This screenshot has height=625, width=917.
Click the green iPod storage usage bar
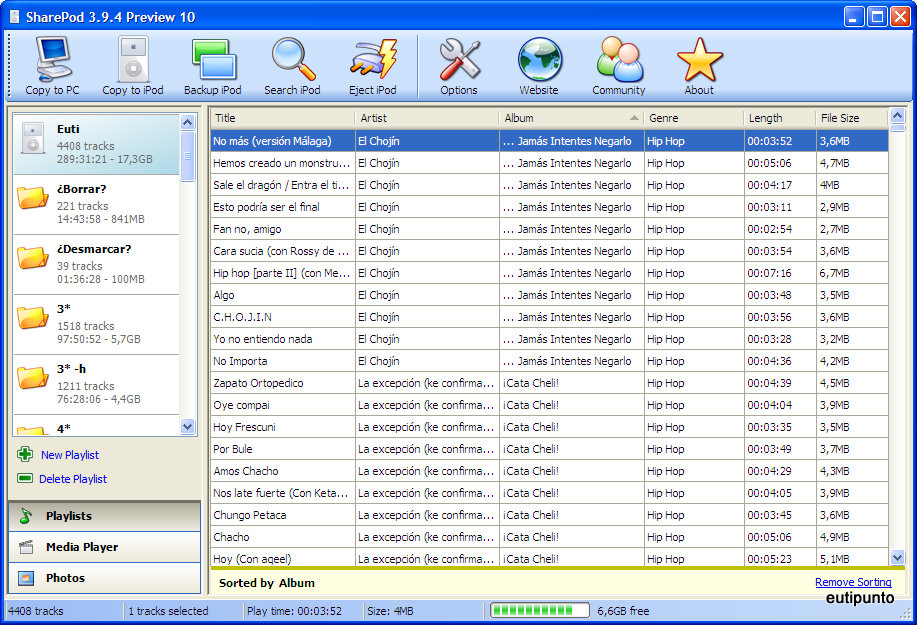(540, 610)
